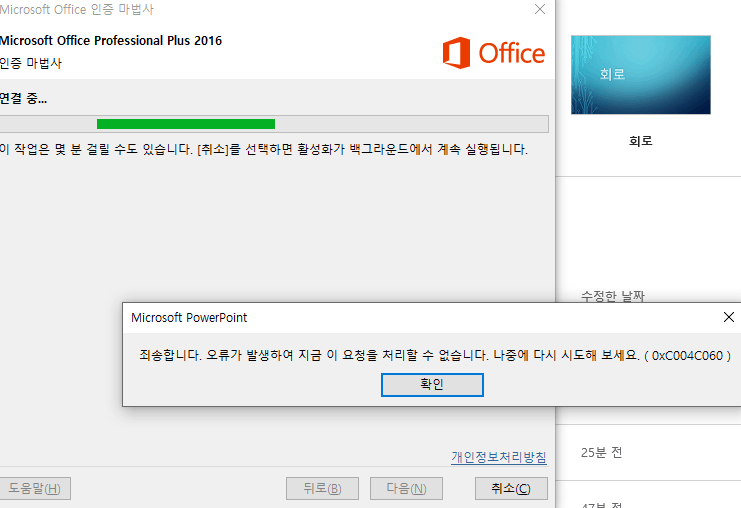This screenshot has width=741, height=508.
Task: Close the Office 인증 마법사 window
Action: pos(540,9)
